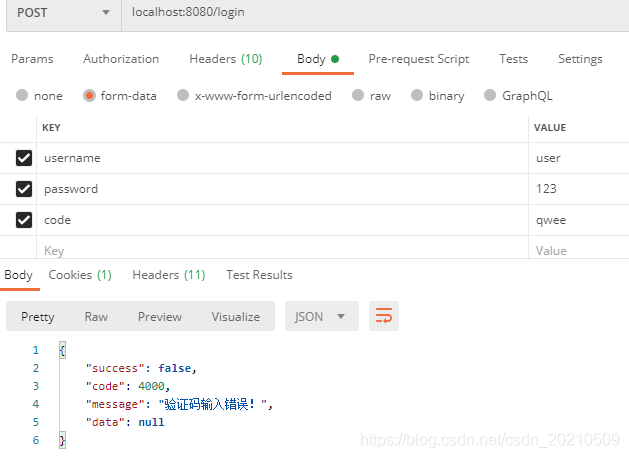Click the code key cell
Screen dimensions: 629x458
tap(282, 220)
